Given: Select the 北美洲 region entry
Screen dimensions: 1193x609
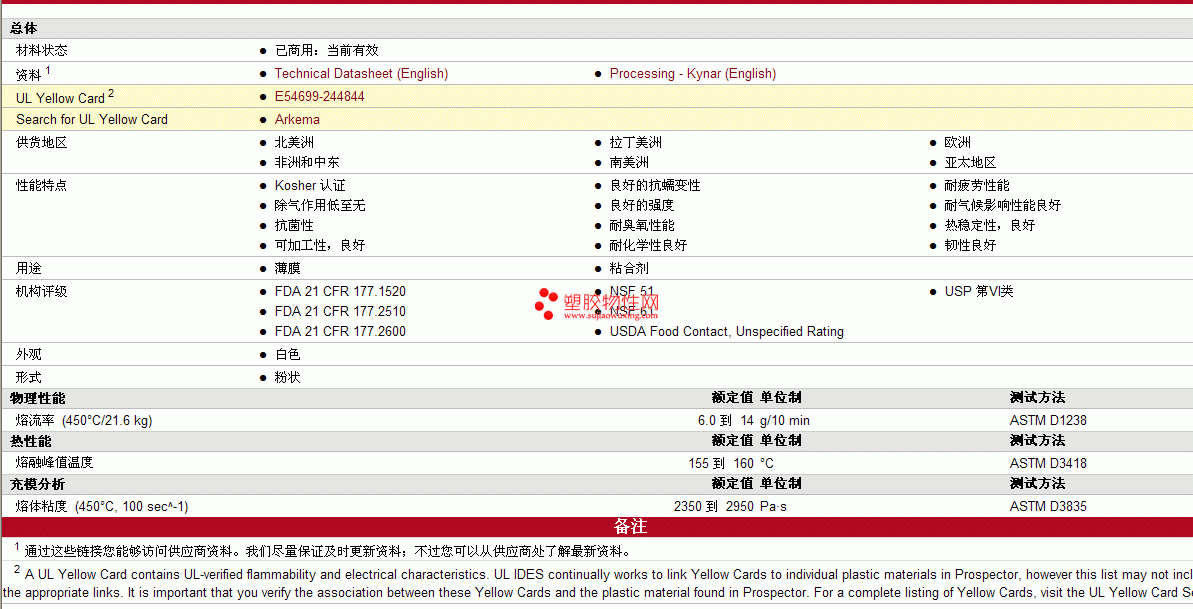Looking at the screenshot, I should point(294,142).
